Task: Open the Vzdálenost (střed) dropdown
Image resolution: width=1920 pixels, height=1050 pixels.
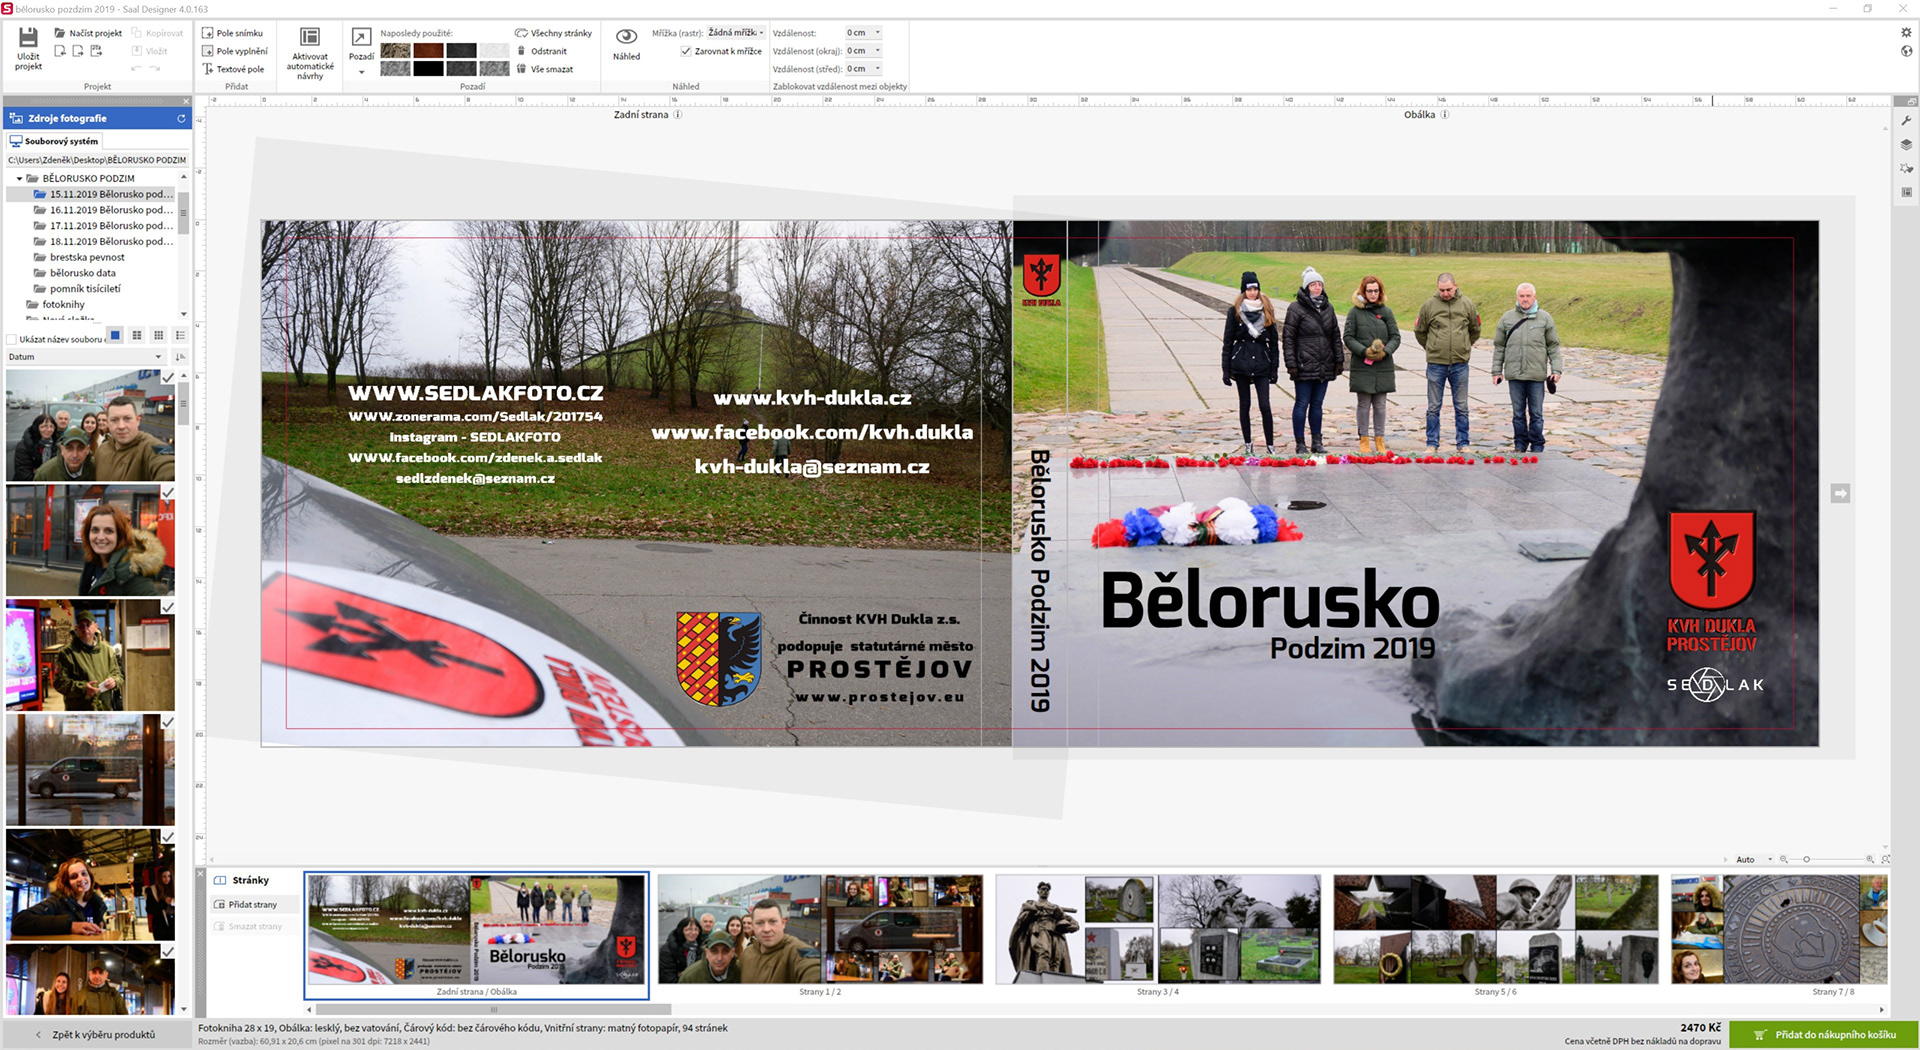Action: point(864,69)
